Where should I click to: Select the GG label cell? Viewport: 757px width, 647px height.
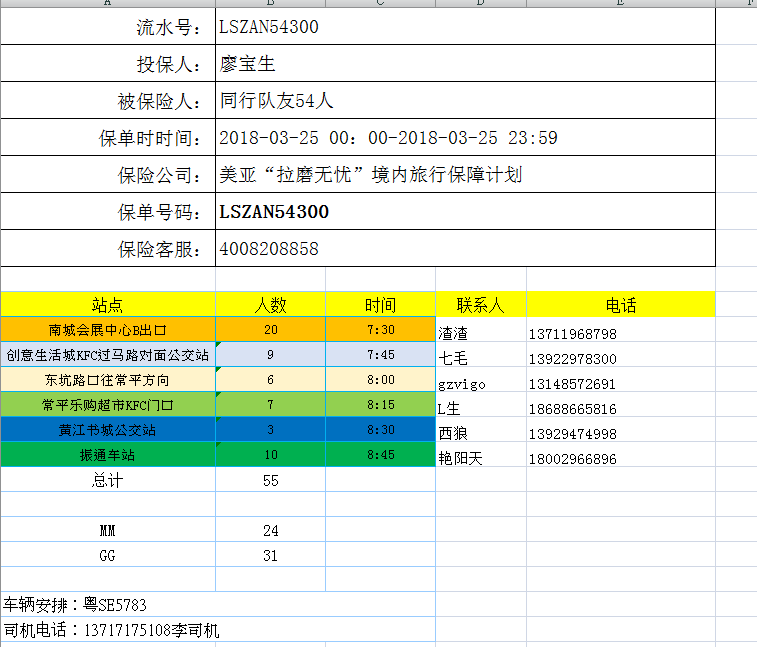coord(108,555)
